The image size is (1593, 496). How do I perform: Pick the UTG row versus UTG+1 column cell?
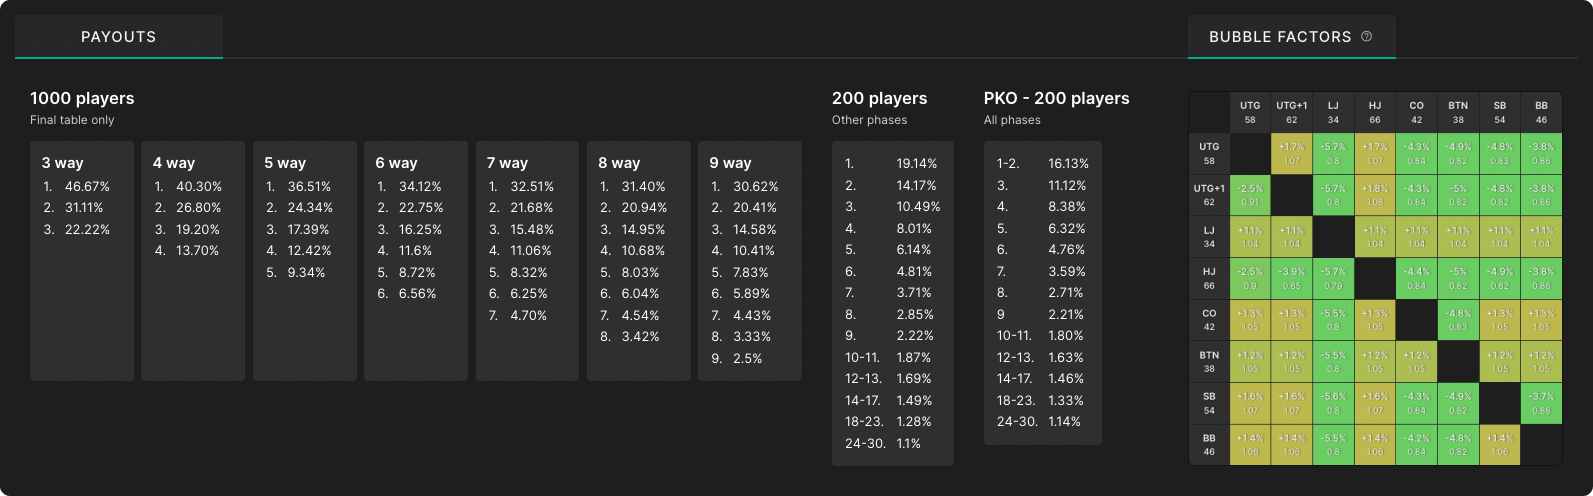pos(1292,154)
